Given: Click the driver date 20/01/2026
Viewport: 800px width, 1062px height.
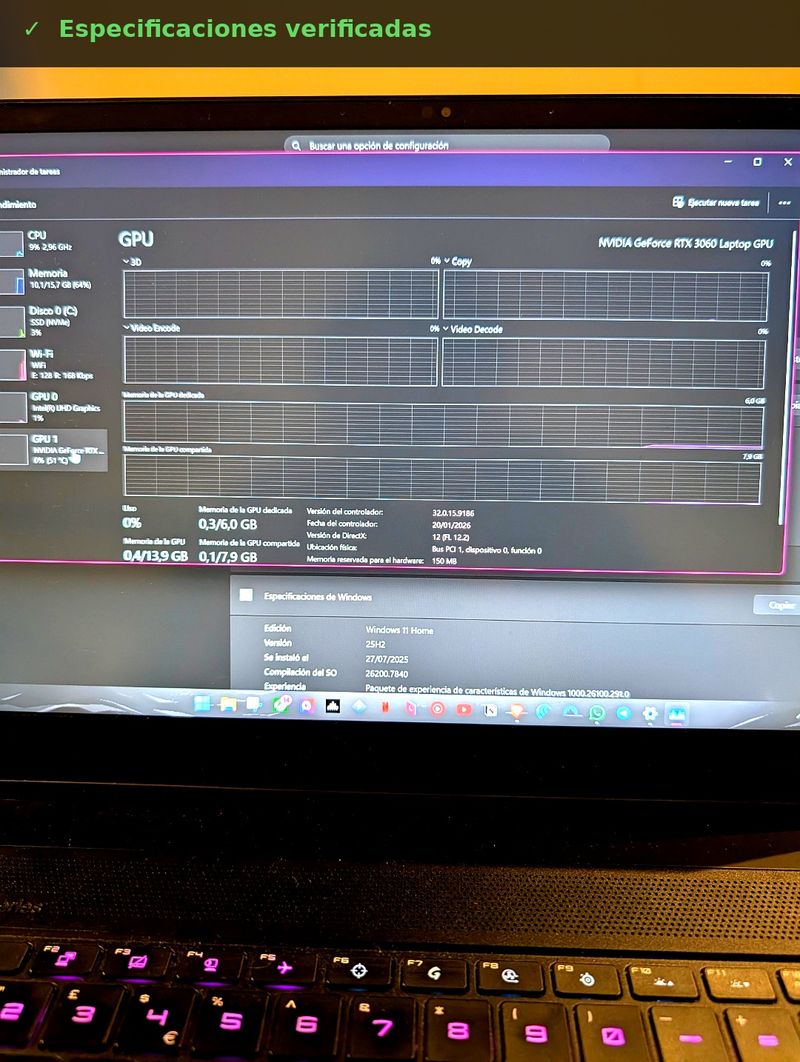Looking at the screenshot, I should click(x=451, y=525).
